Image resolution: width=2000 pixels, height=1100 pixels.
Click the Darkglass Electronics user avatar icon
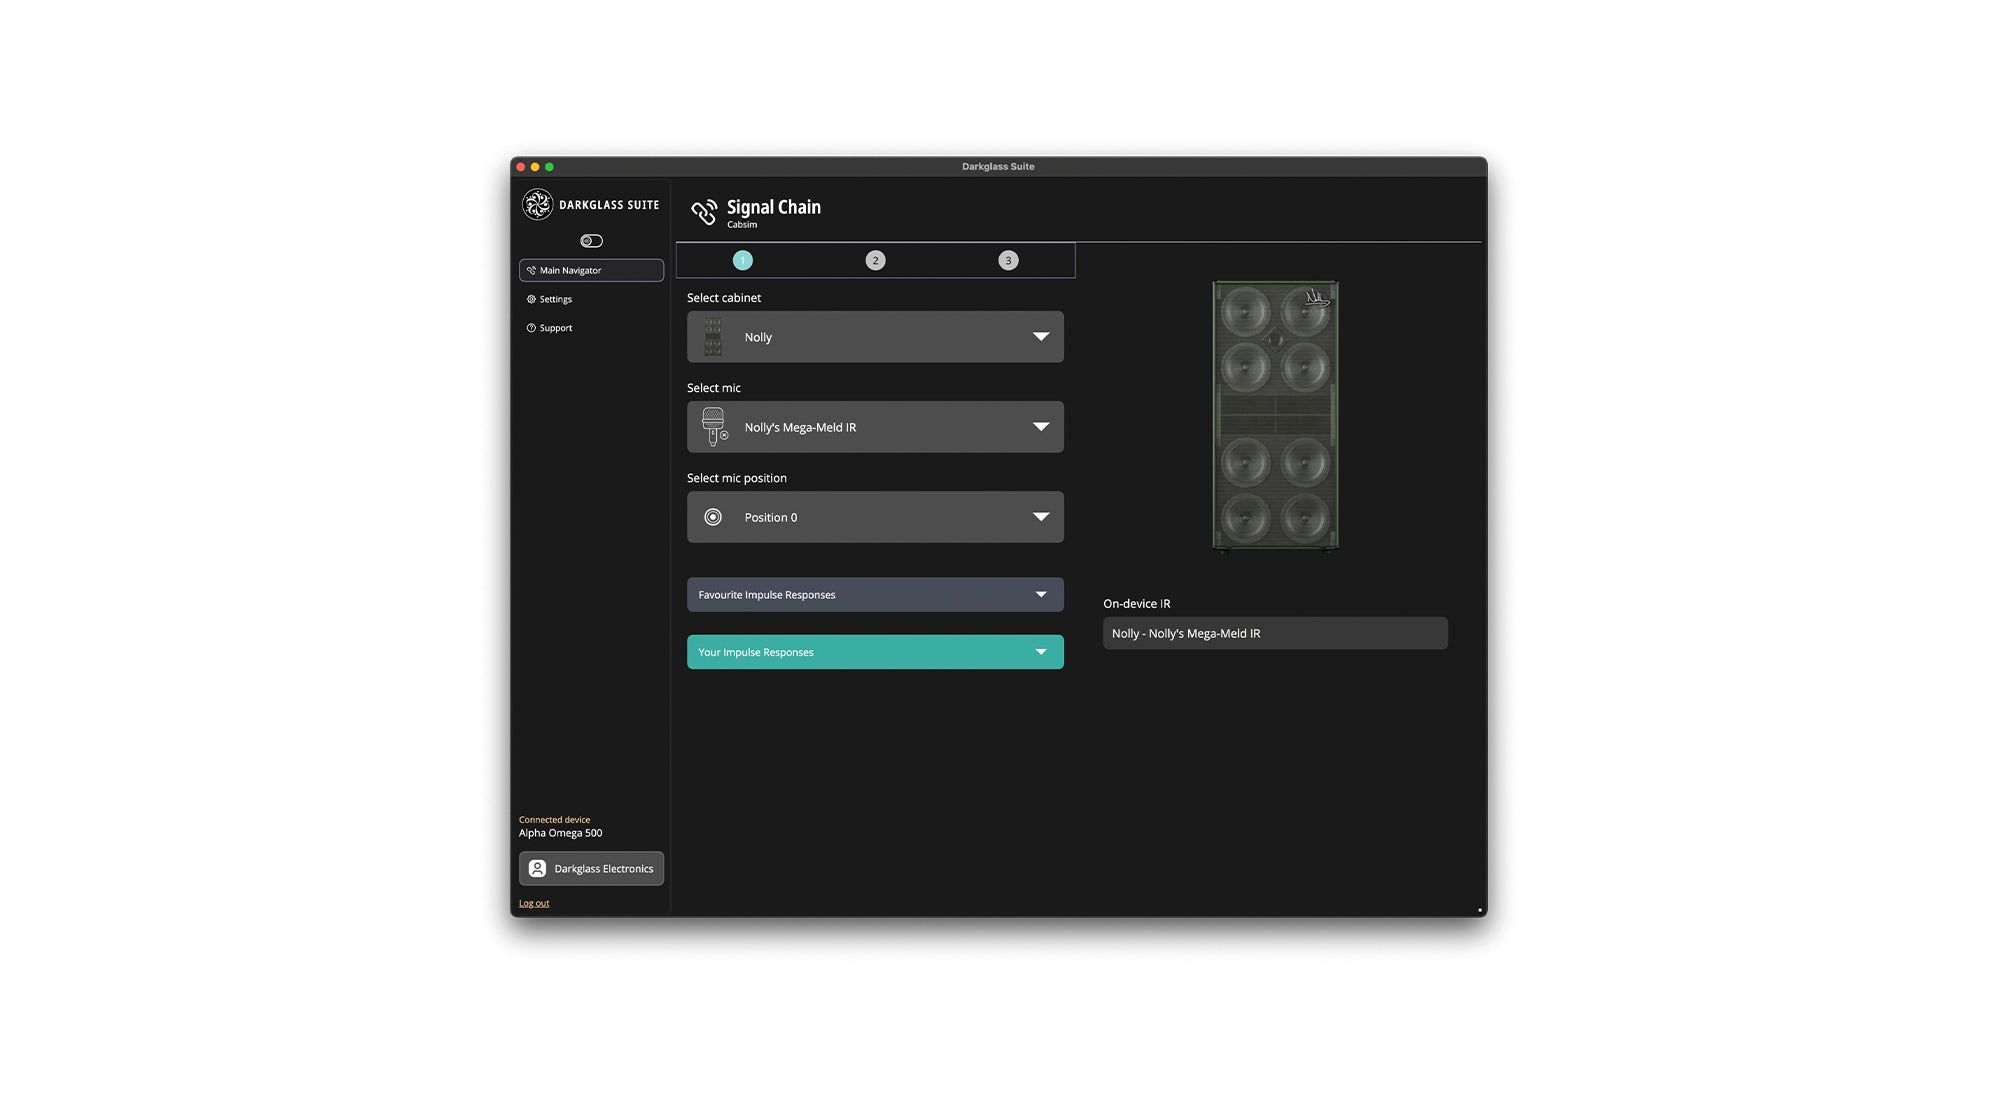tap(538, 869)
